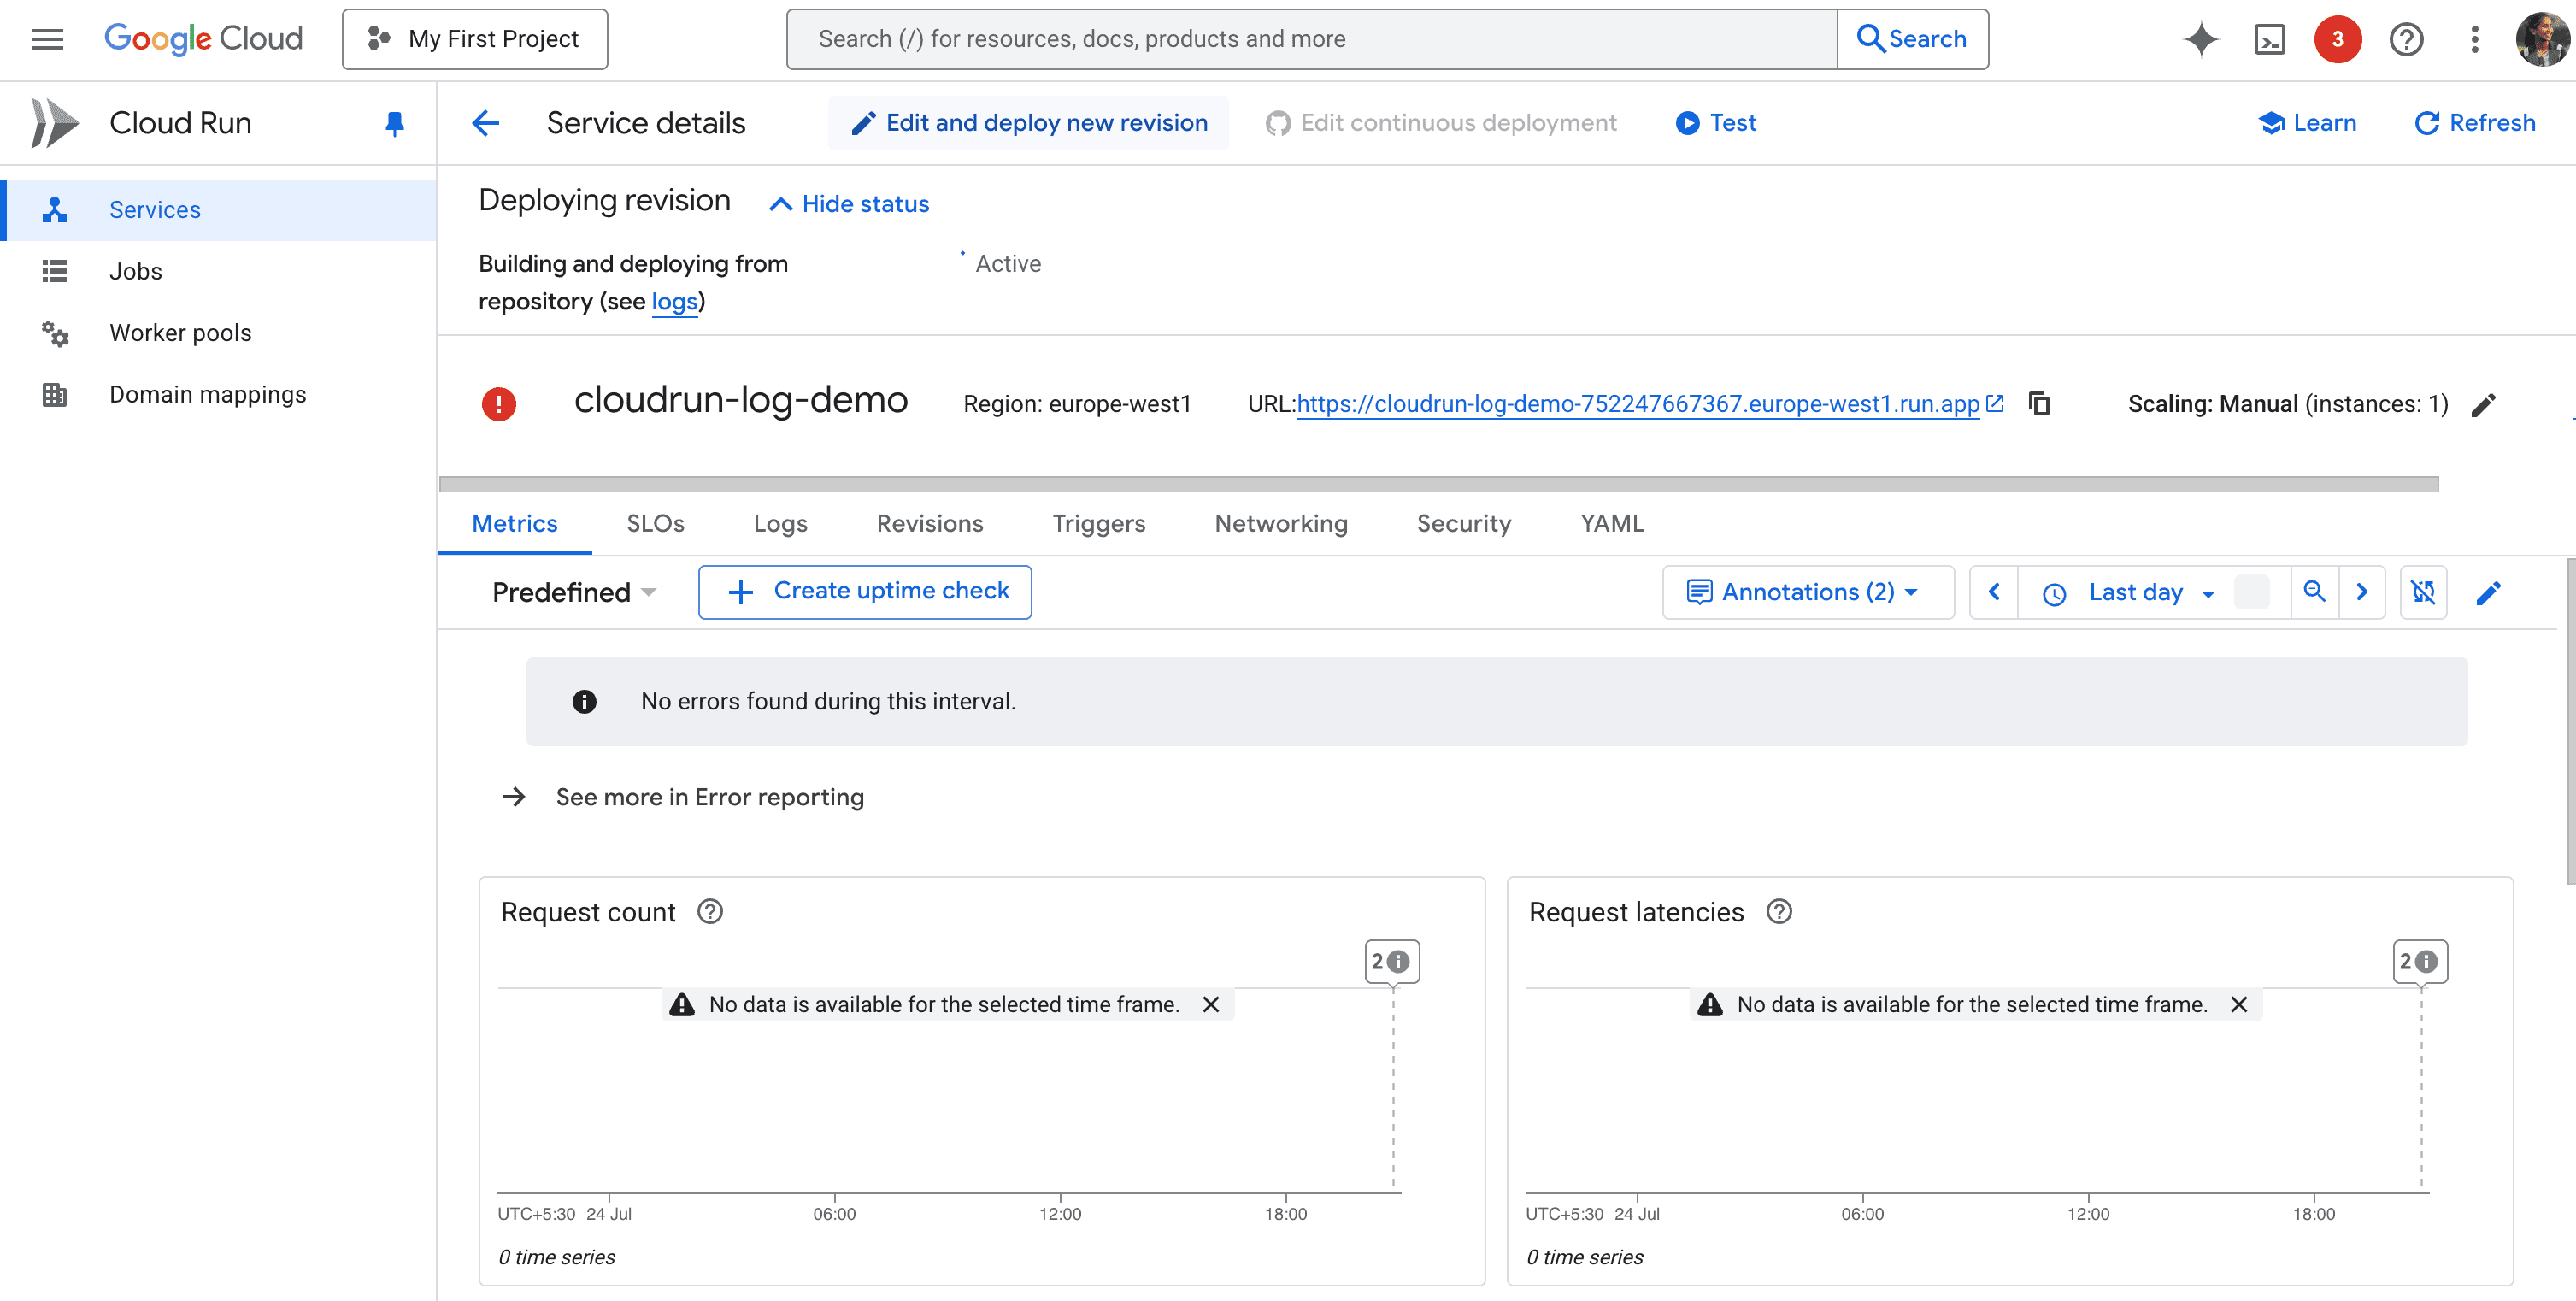The height and width of the screenshot is (1301, 2576).
Task: View the 3 pending notifications
Action: [2338, 39]
